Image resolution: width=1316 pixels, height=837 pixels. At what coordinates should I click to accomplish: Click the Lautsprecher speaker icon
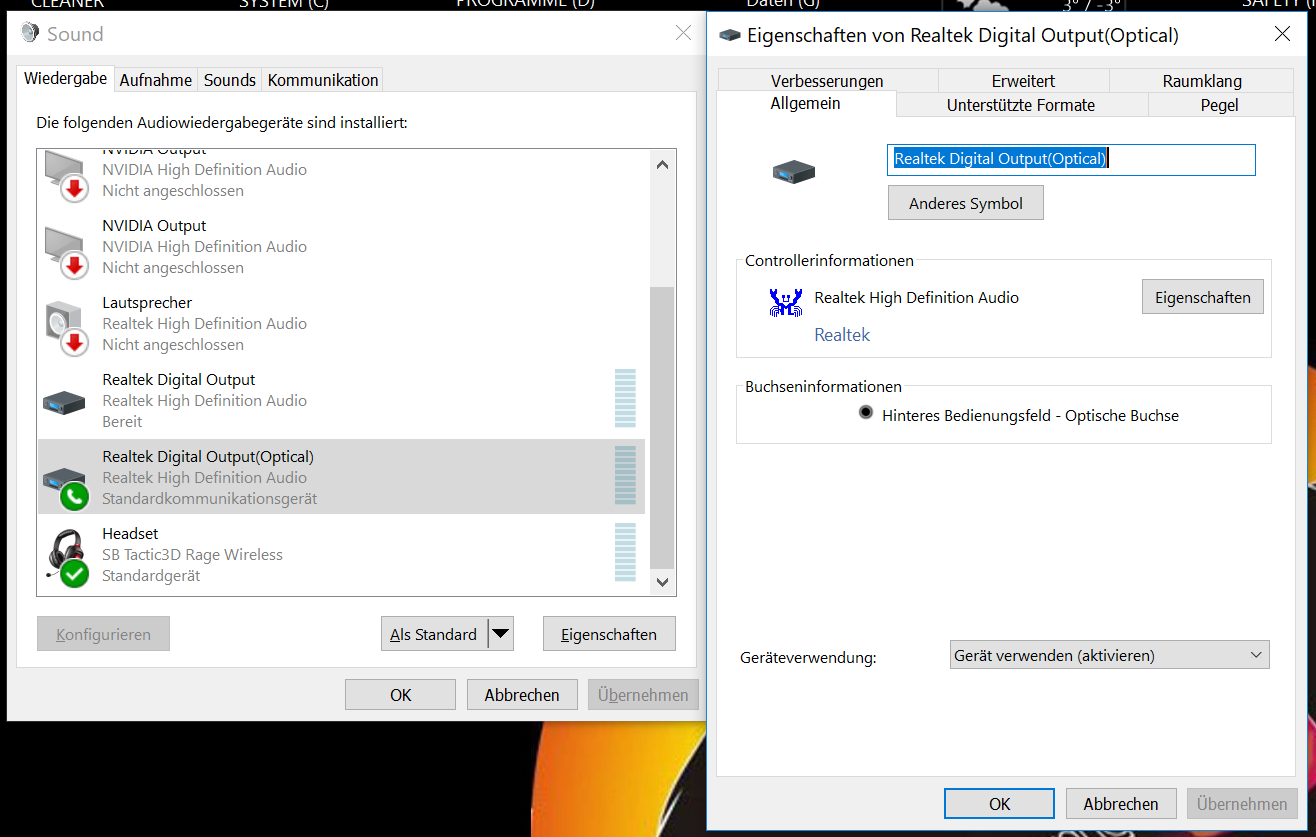tap(67, 328)
